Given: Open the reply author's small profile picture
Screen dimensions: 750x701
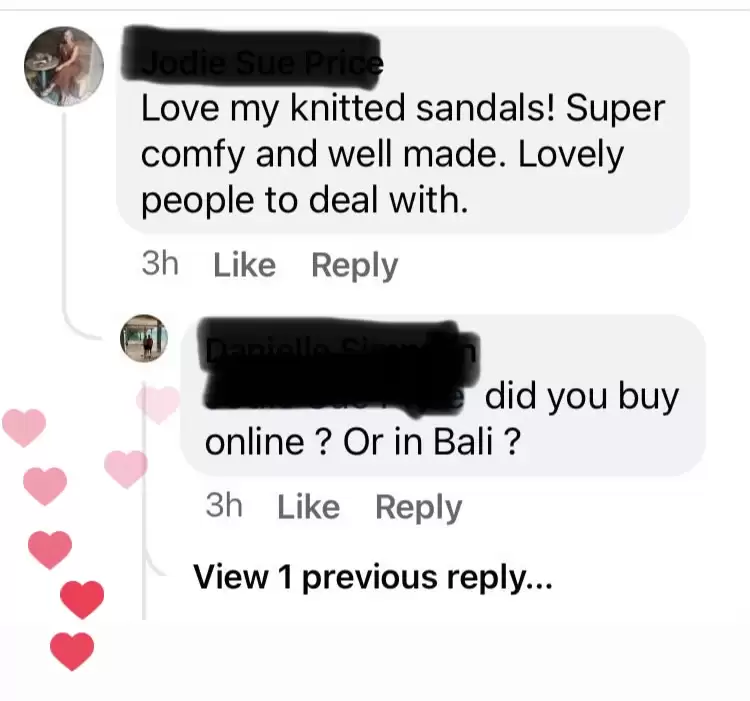Looking at the screenshot, I should click(x=144, y=339).
